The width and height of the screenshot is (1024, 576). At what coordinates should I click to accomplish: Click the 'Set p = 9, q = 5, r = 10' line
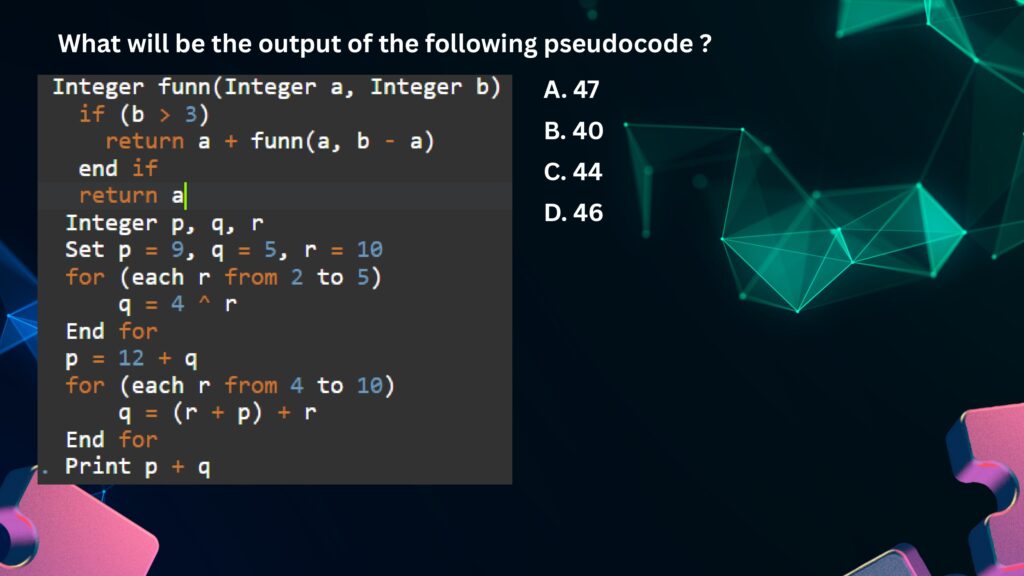(x=224, y=249)
